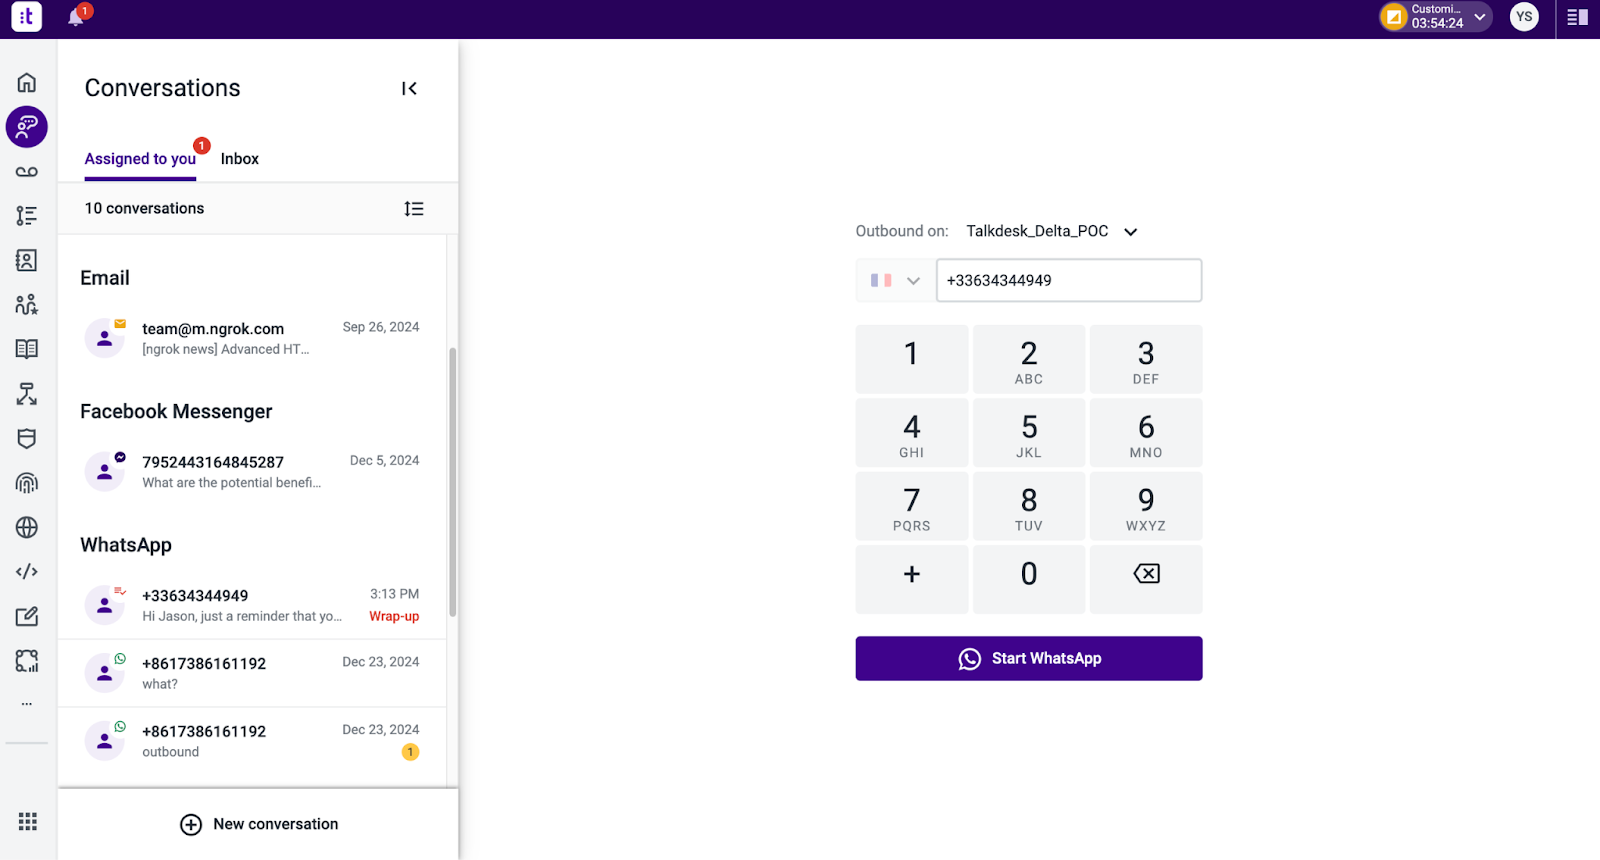
Task: Collapse the Conversations panel
Action: click(x=409, y=89)
